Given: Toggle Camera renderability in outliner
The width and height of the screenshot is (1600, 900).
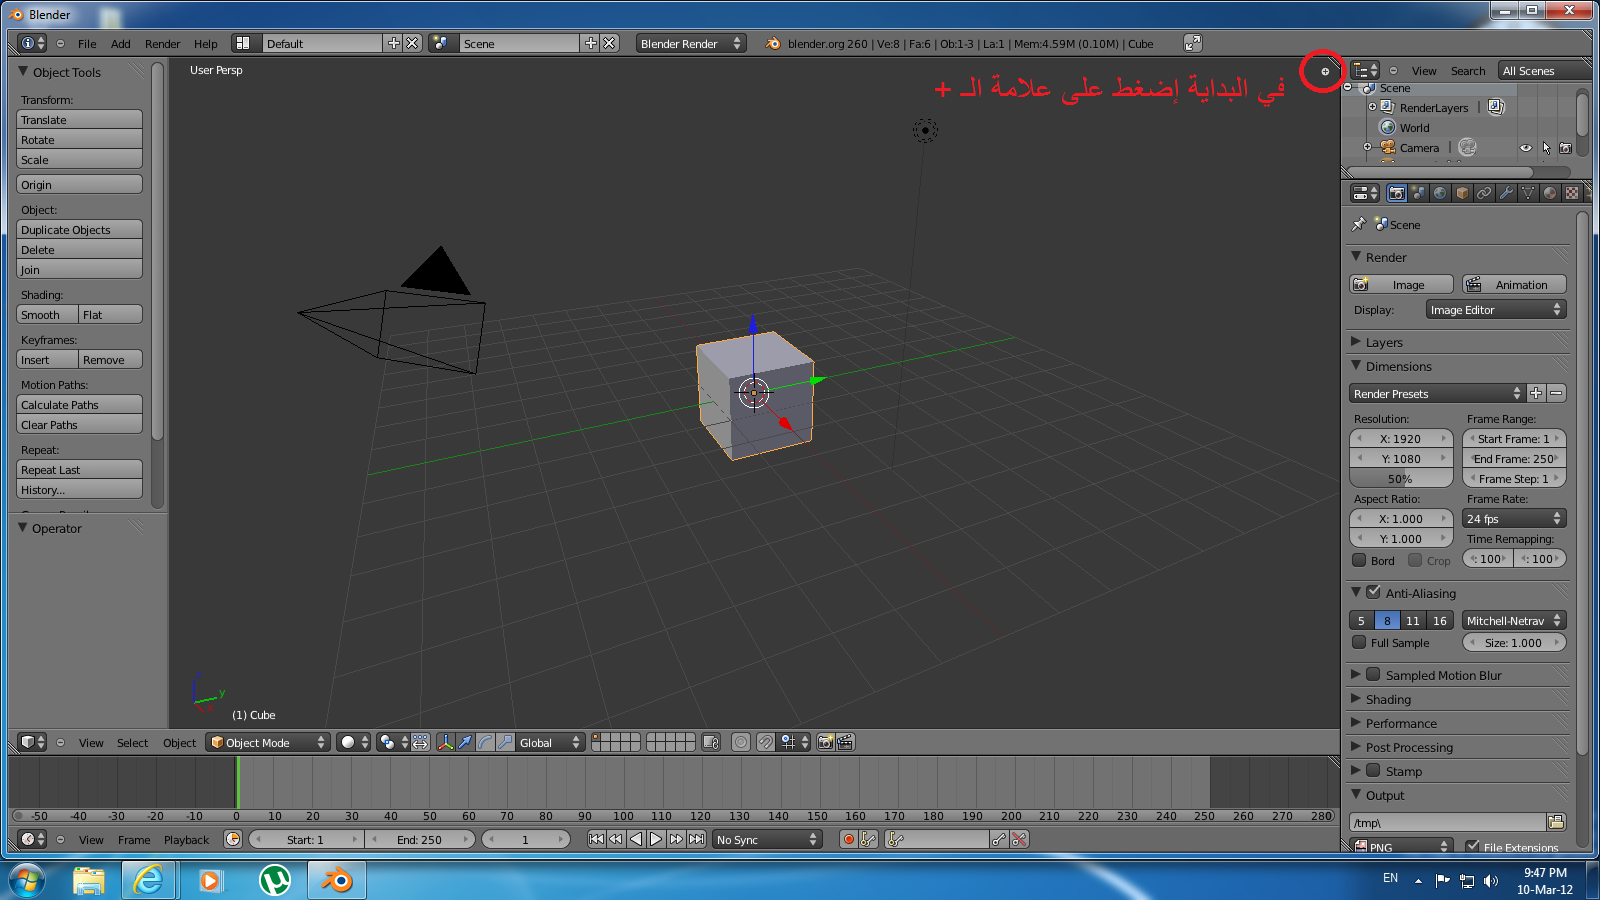Looking at the screenshot, I should click(x=1566, y=148).
